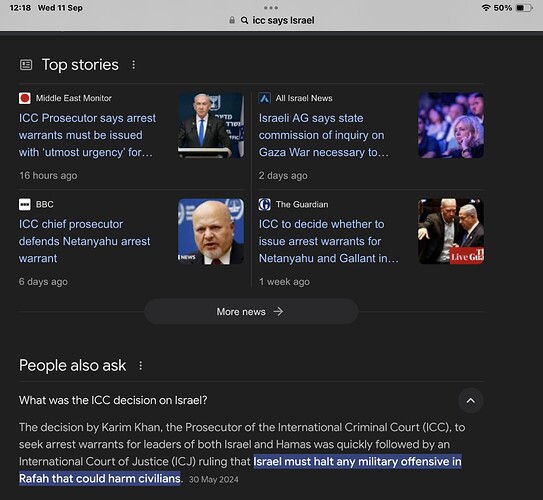The height and width of the screenshot is (500, 543).
Task: Collapse the 'What was the ICC decision' answer
Action: click(x=471, y=401)
